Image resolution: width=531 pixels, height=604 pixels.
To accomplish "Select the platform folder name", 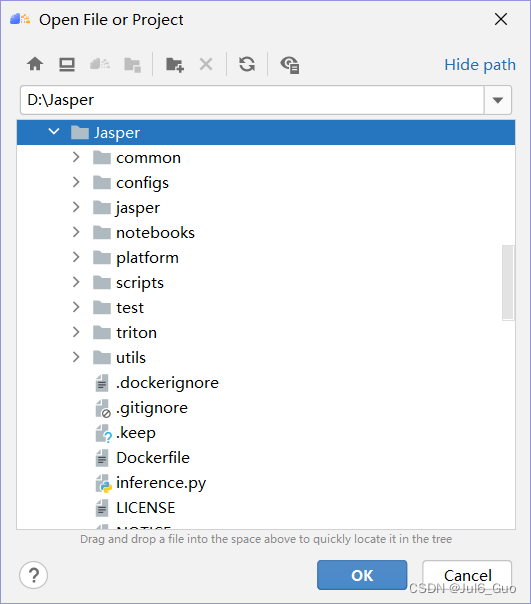I will tap(148, 258).
